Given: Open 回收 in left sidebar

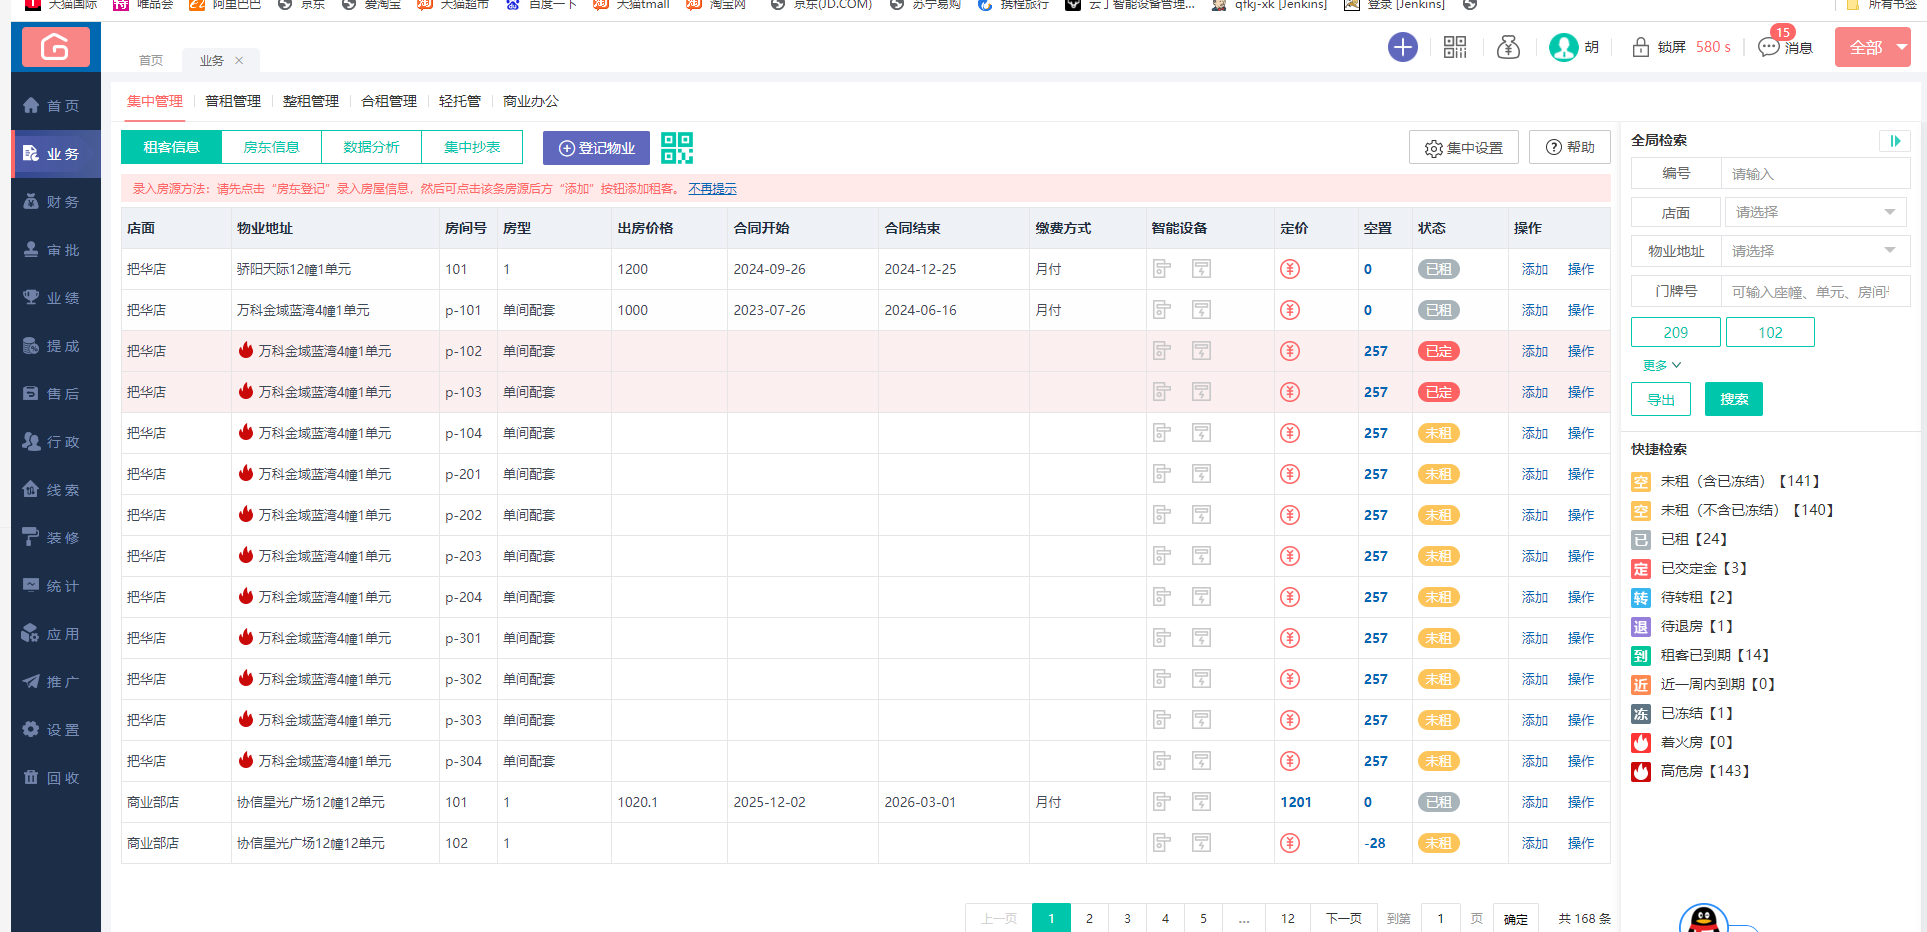Looking at the screenshot, I should [56, 777].
